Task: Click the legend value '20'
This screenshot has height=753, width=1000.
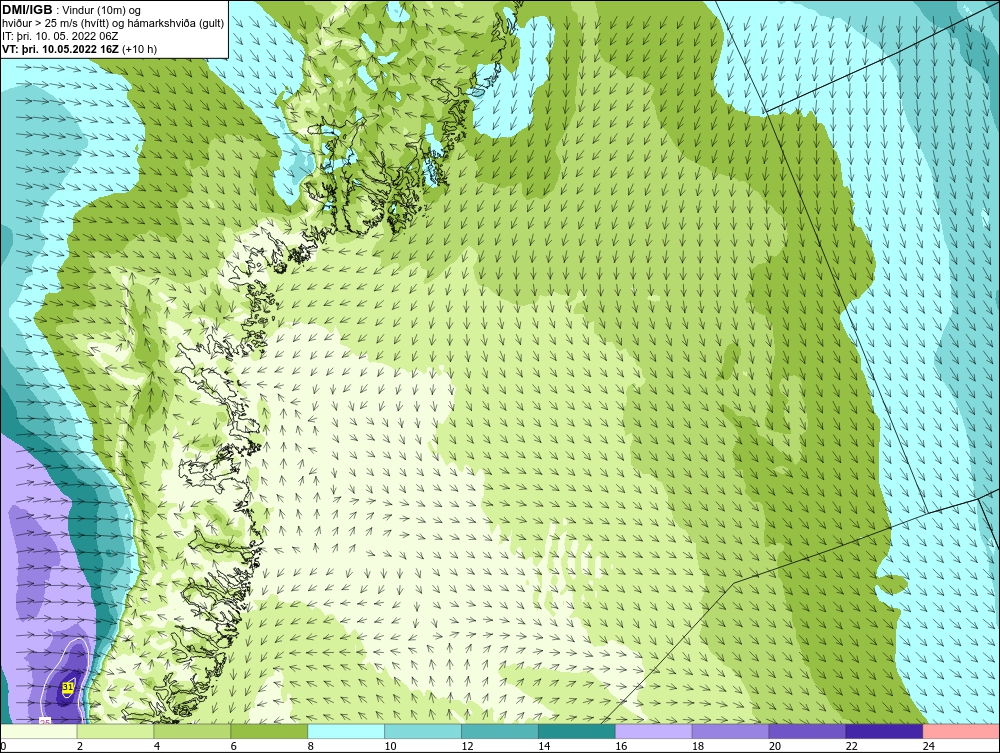Action: click(775, 746)
